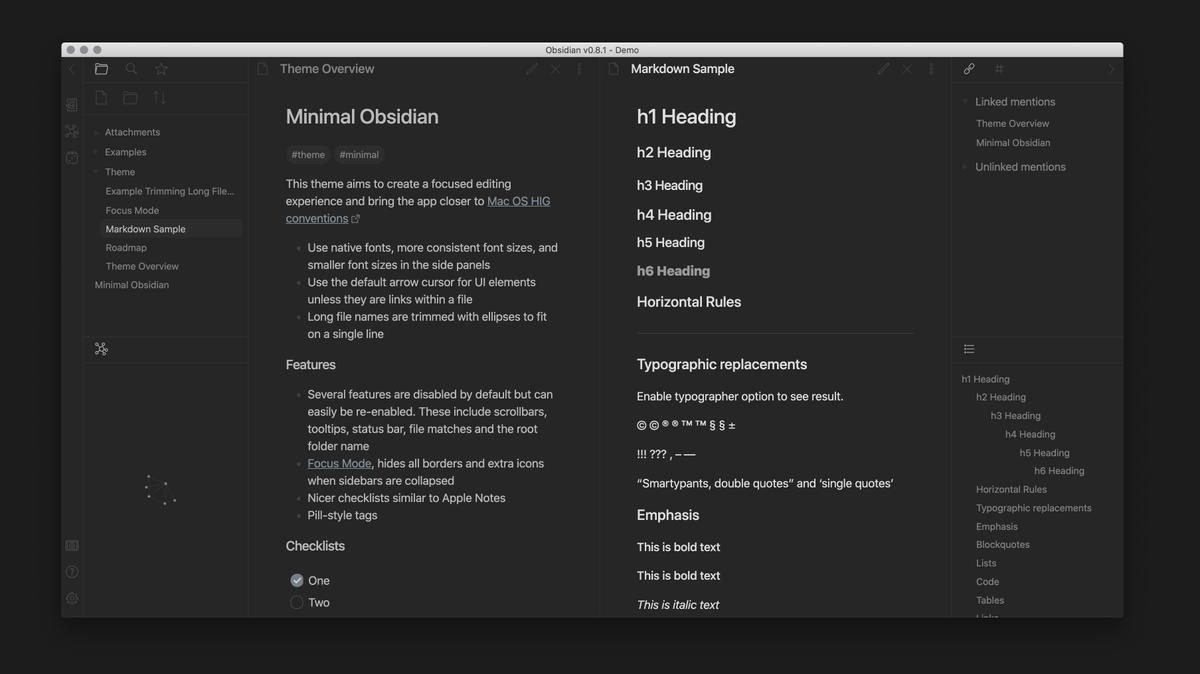Viewport: 1200px width, 674px height.
Task: Check the checklist item Two
Action: pyautogui.click(x=297, y=602)
